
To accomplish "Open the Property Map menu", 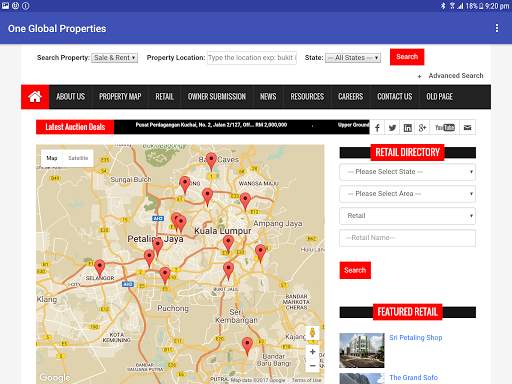I will [x=120, y=97].
